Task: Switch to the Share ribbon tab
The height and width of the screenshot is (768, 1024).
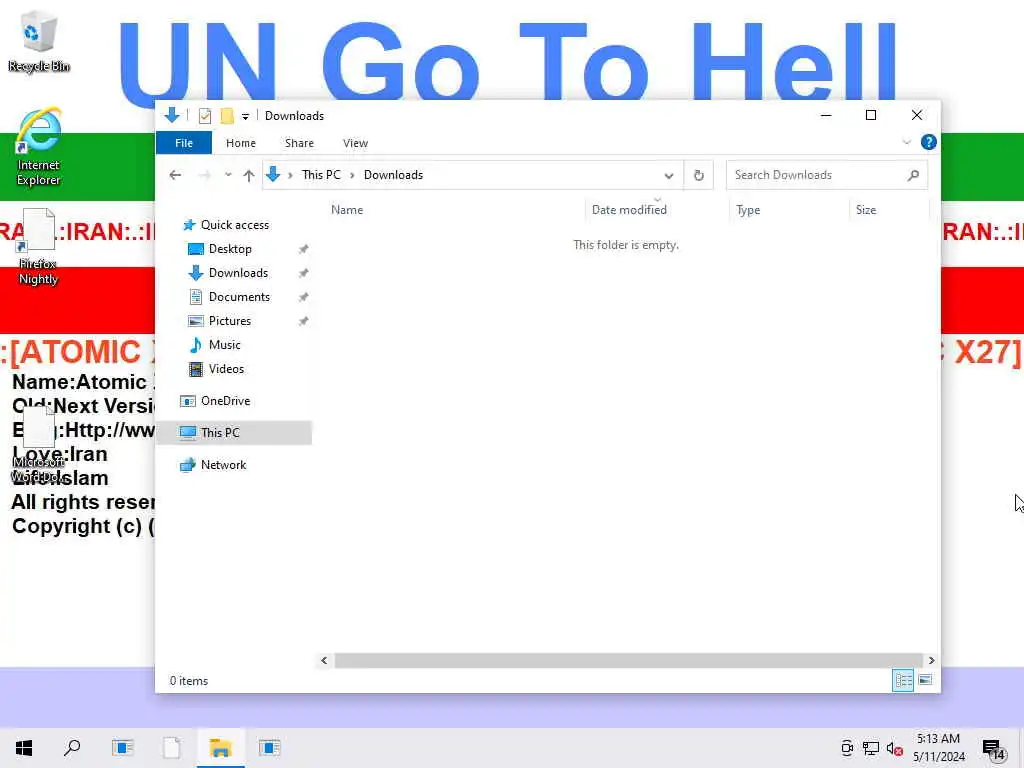Action: pos(299,143)
